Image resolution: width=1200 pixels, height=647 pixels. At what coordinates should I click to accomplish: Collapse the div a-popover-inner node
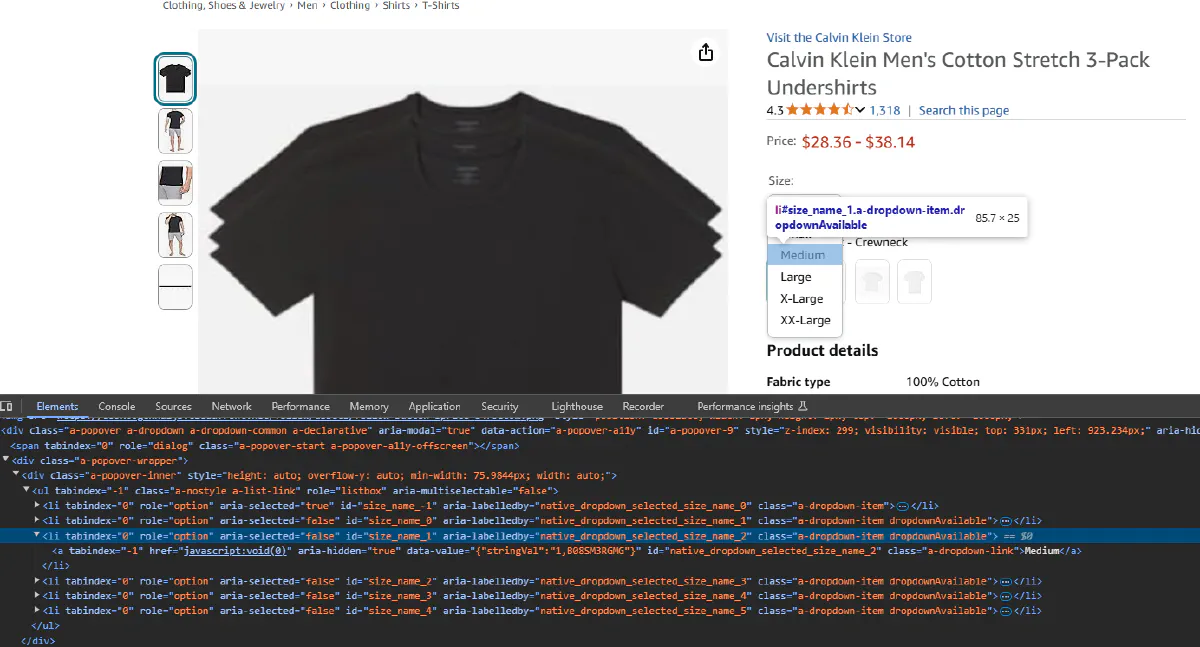[16, 476]
